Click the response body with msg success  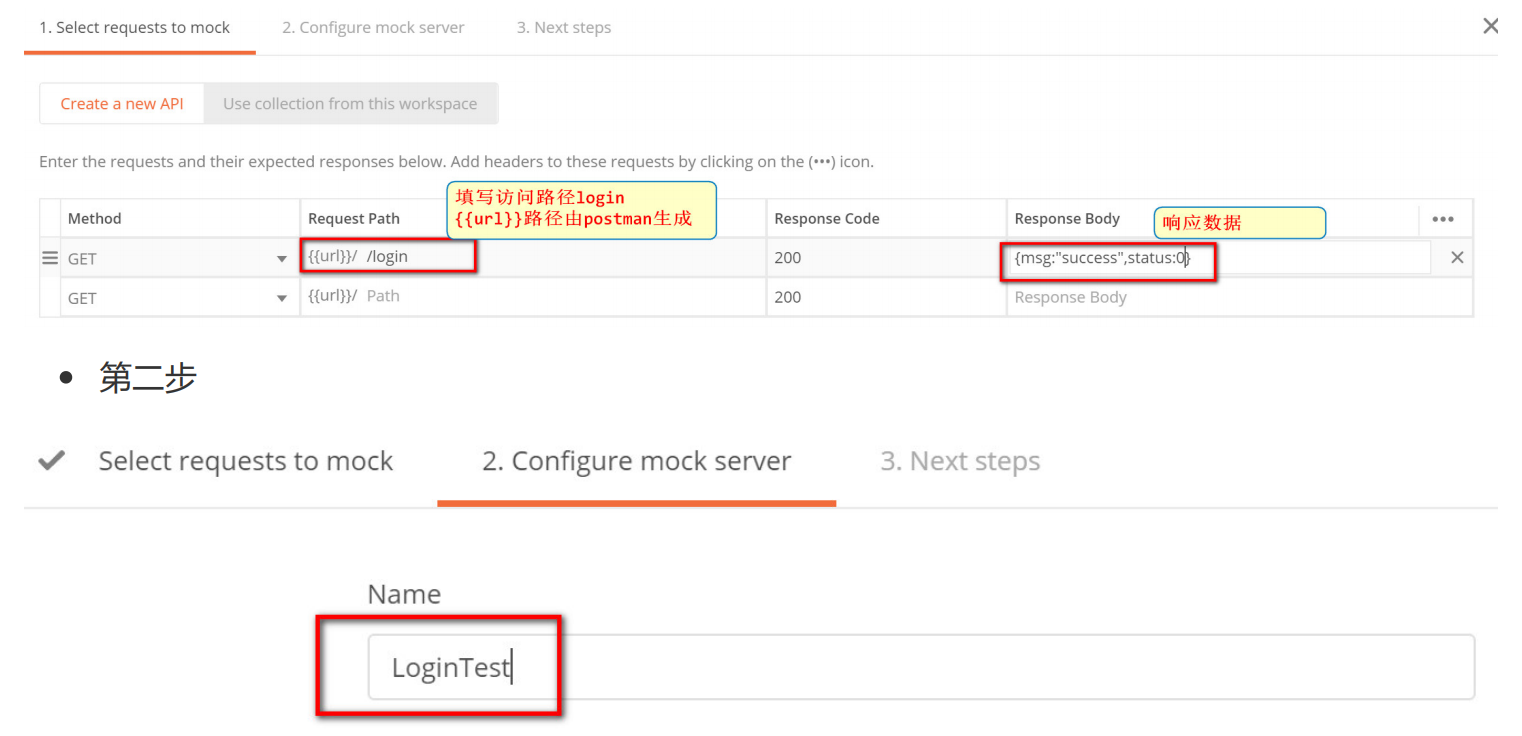pos(1220,258)
